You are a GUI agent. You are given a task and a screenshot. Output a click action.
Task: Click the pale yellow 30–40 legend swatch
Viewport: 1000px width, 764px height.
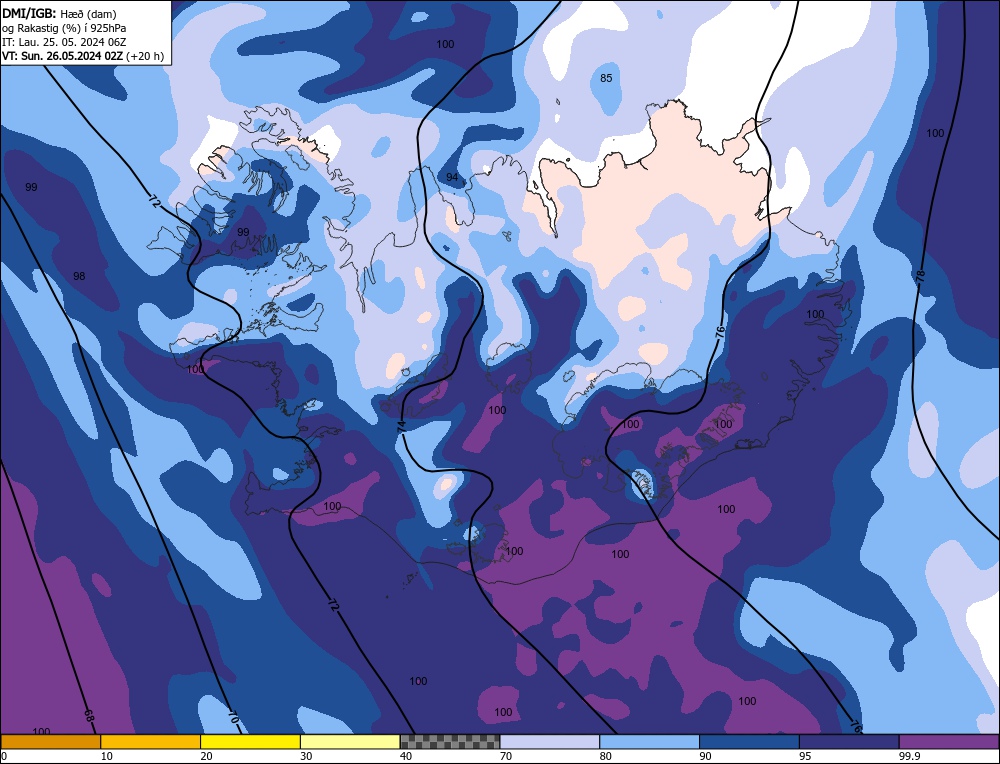(x=350, y=742)
